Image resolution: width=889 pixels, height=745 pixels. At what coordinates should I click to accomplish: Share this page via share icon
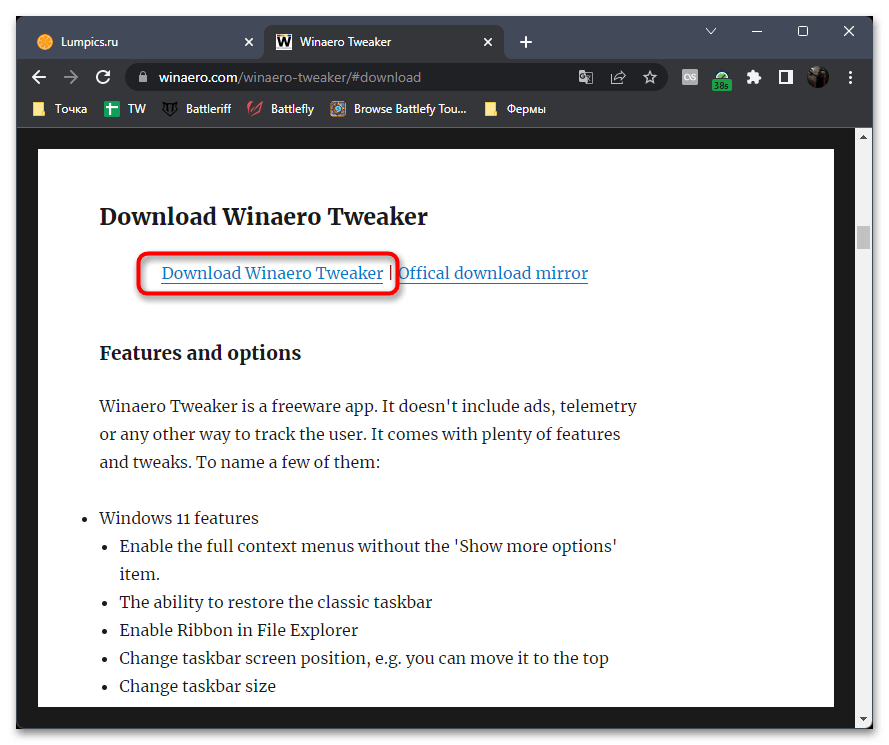618,77
